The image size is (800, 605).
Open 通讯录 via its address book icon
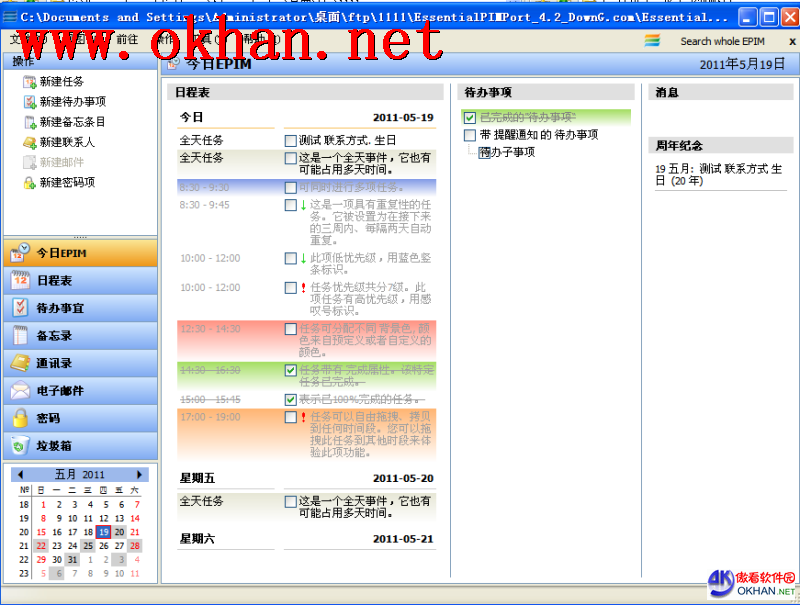pos(20,363)
